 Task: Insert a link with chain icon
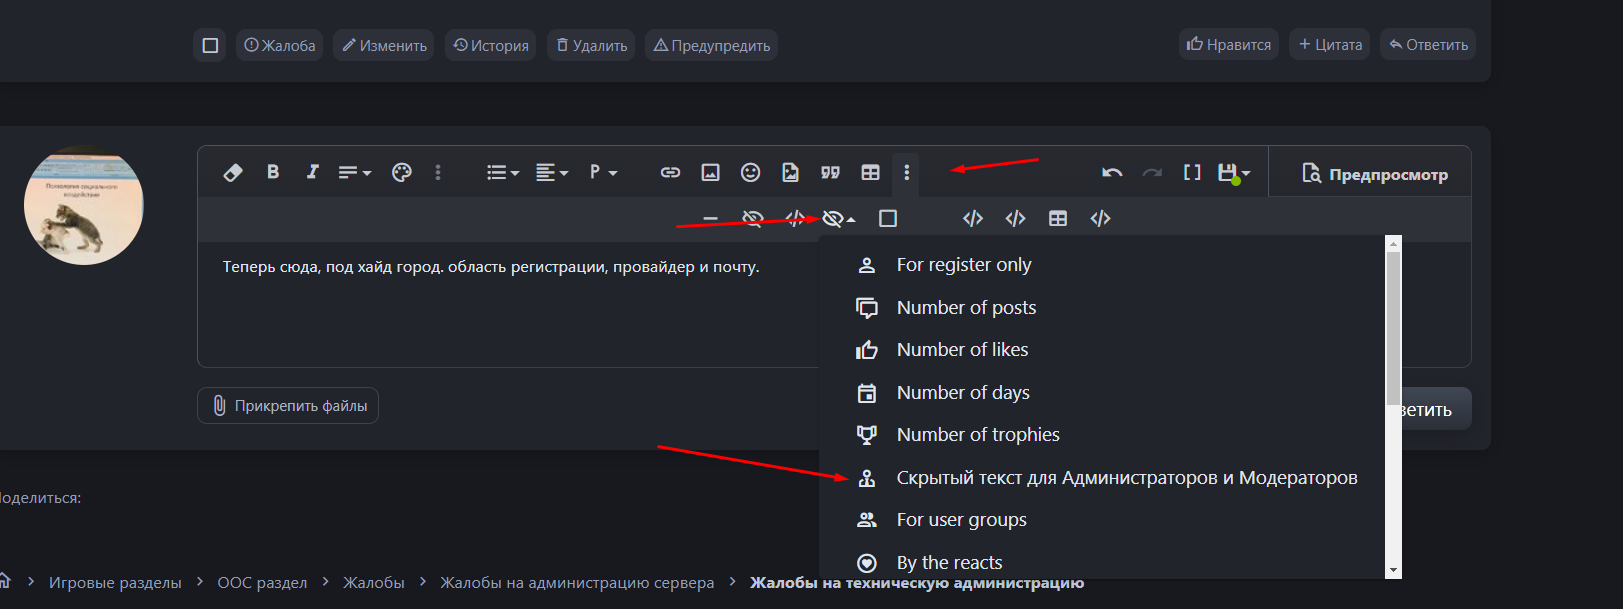(670, 172)
